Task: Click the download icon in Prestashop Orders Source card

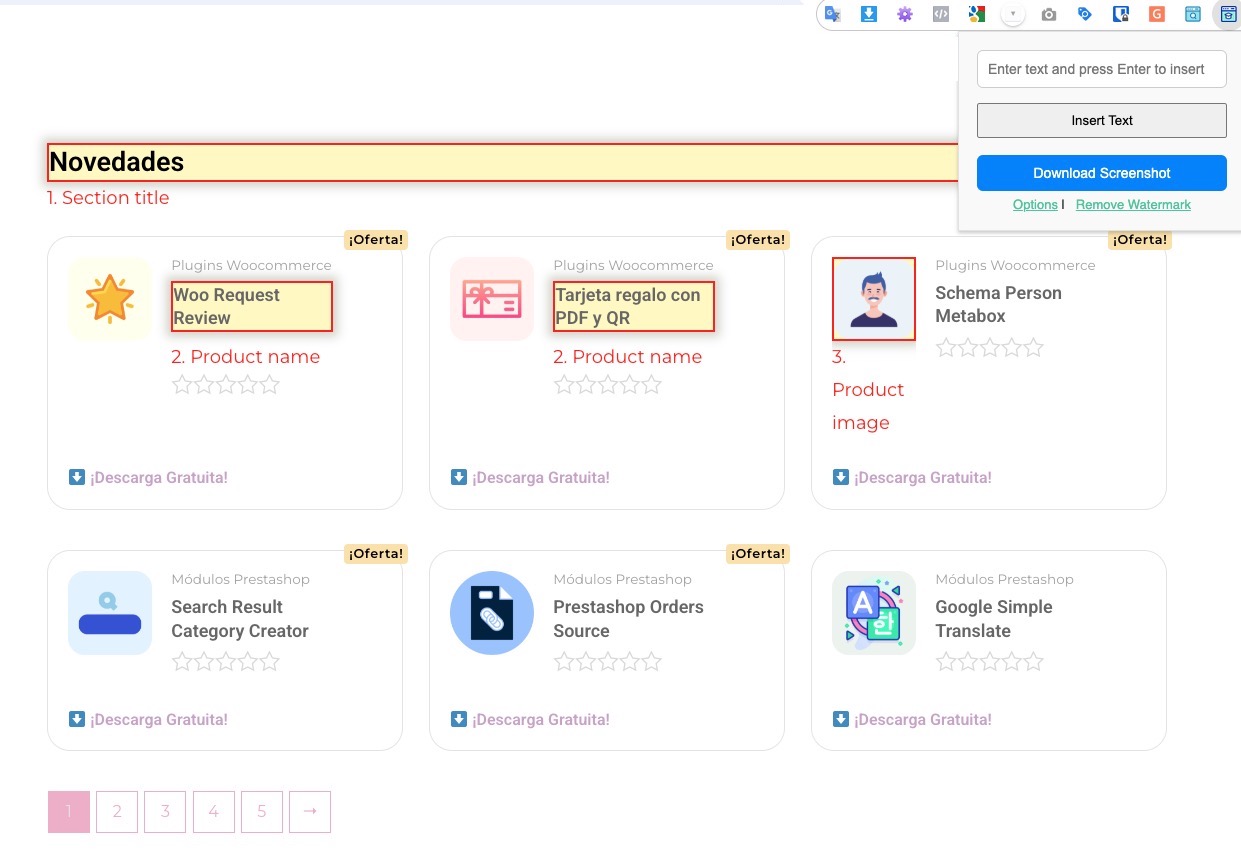Action: pyautogui.click(x=459, y=719)
